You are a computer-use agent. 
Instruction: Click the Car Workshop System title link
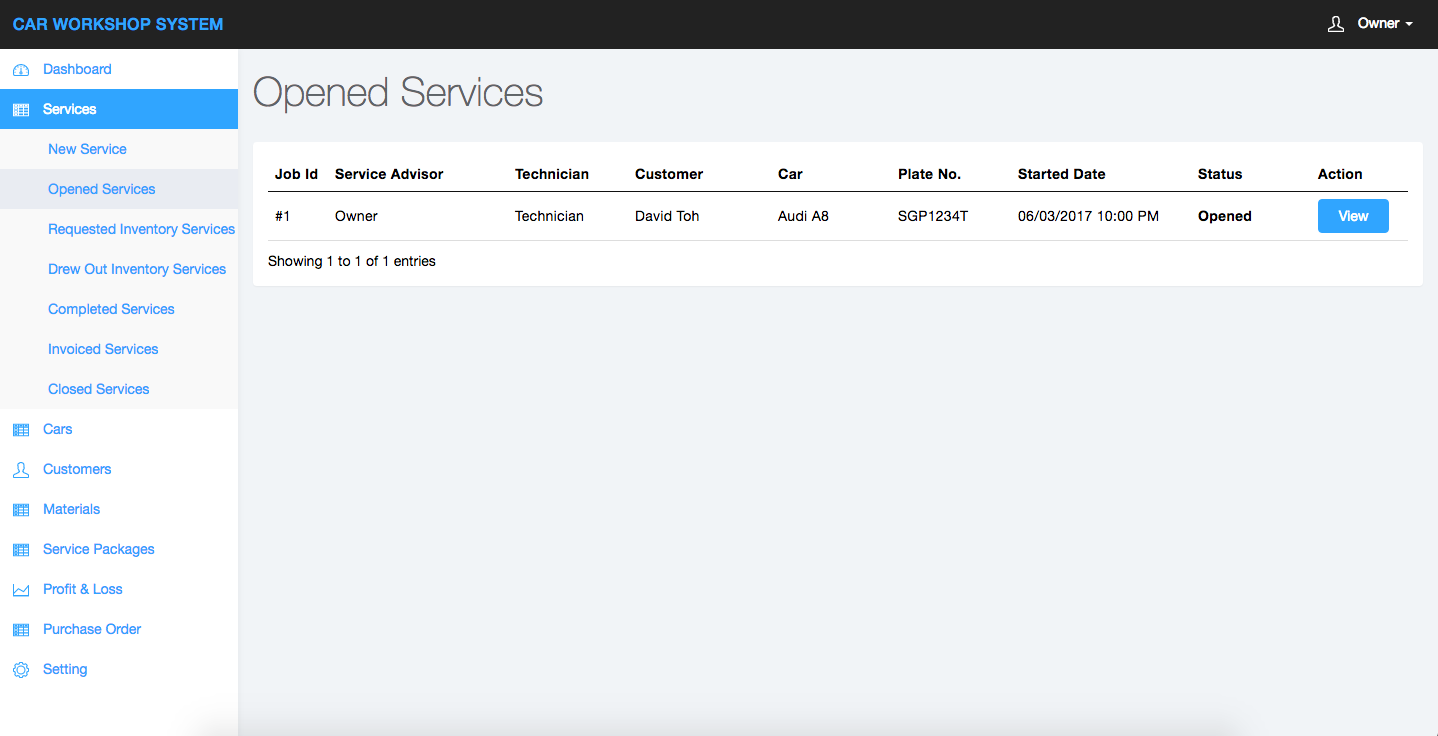[x=118, y=24]
